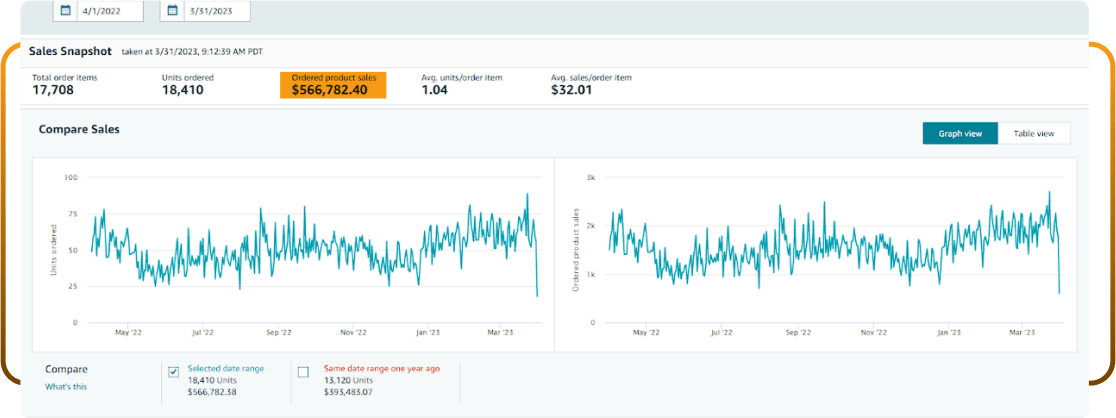Click the red Same date range one year ago label
This screenshot has height=418, width=1116.
coord(380,368)
